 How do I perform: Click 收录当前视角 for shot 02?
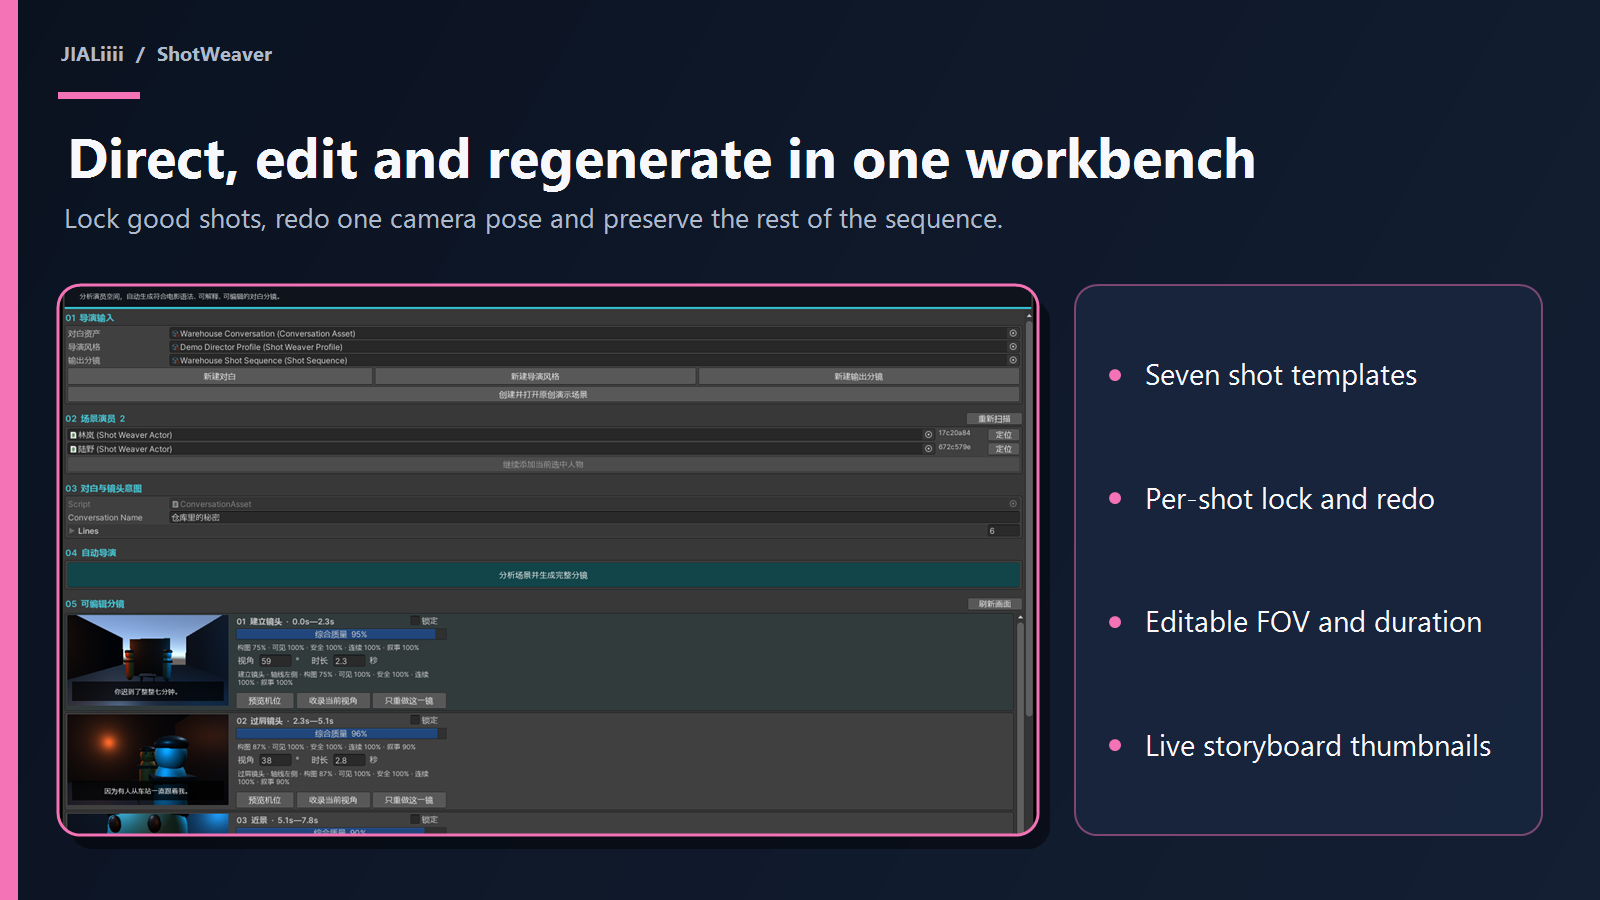tap(333, 800)
